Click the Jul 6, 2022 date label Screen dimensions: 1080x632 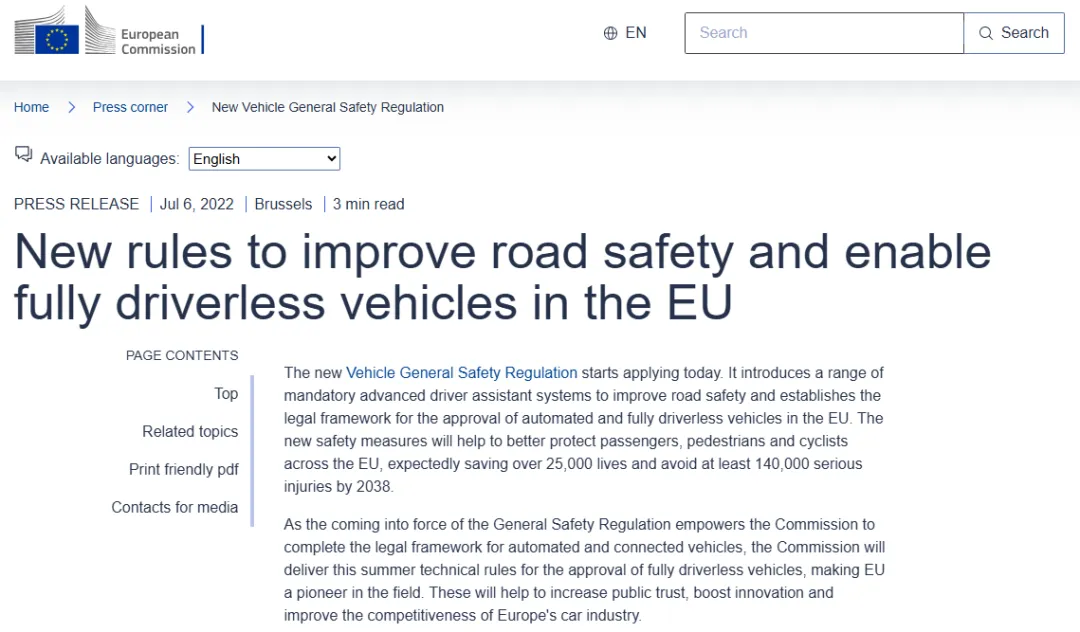[197, 204]
